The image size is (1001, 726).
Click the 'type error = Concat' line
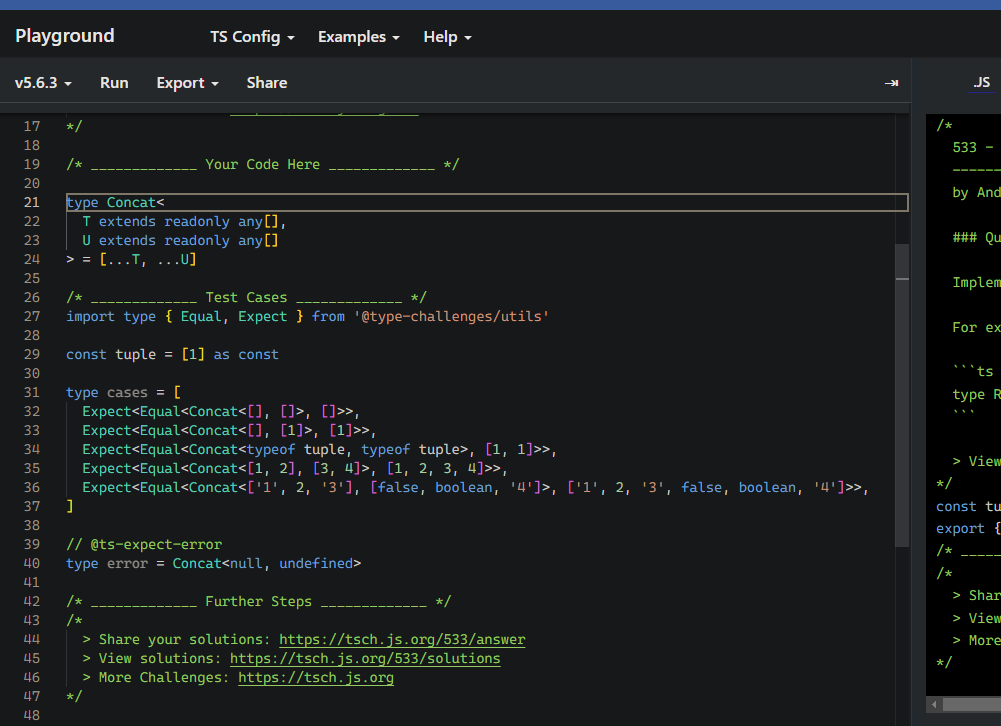[x=213, y=564]
